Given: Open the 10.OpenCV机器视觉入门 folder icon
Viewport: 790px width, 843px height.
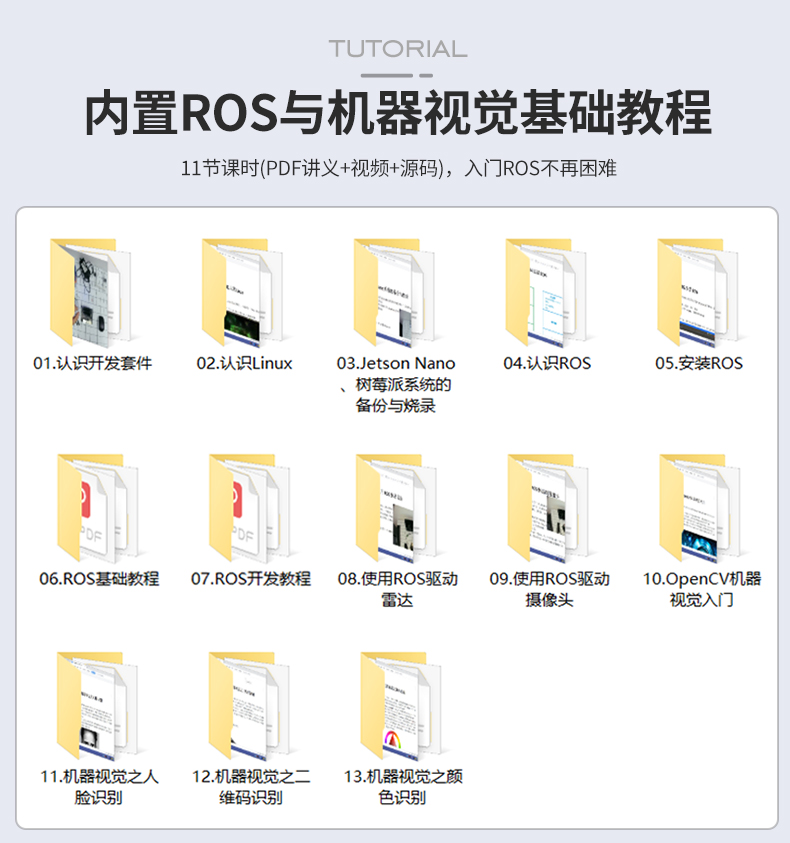Looking at the screenshot, I should [701, 509].
